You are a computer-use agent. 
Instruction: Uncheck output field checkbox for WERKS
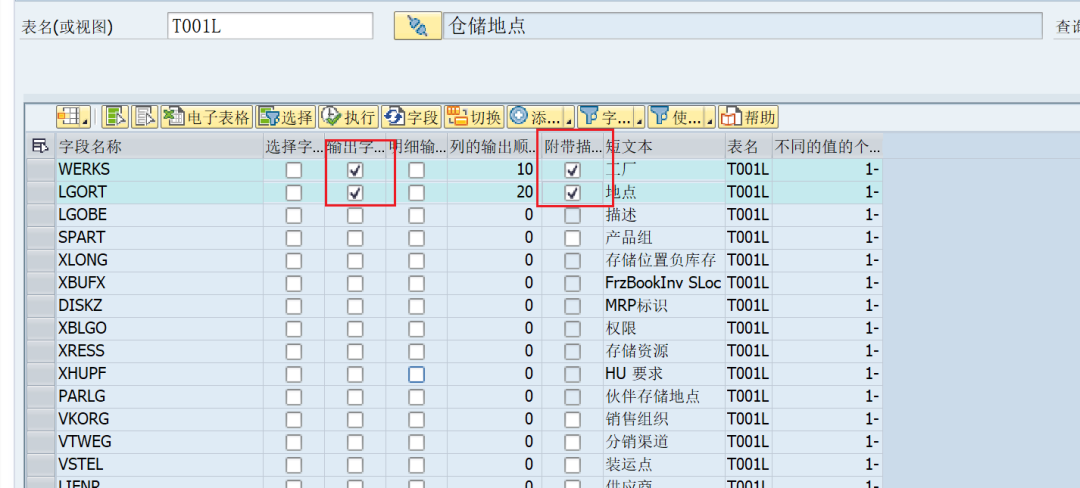tap(355, 170)
